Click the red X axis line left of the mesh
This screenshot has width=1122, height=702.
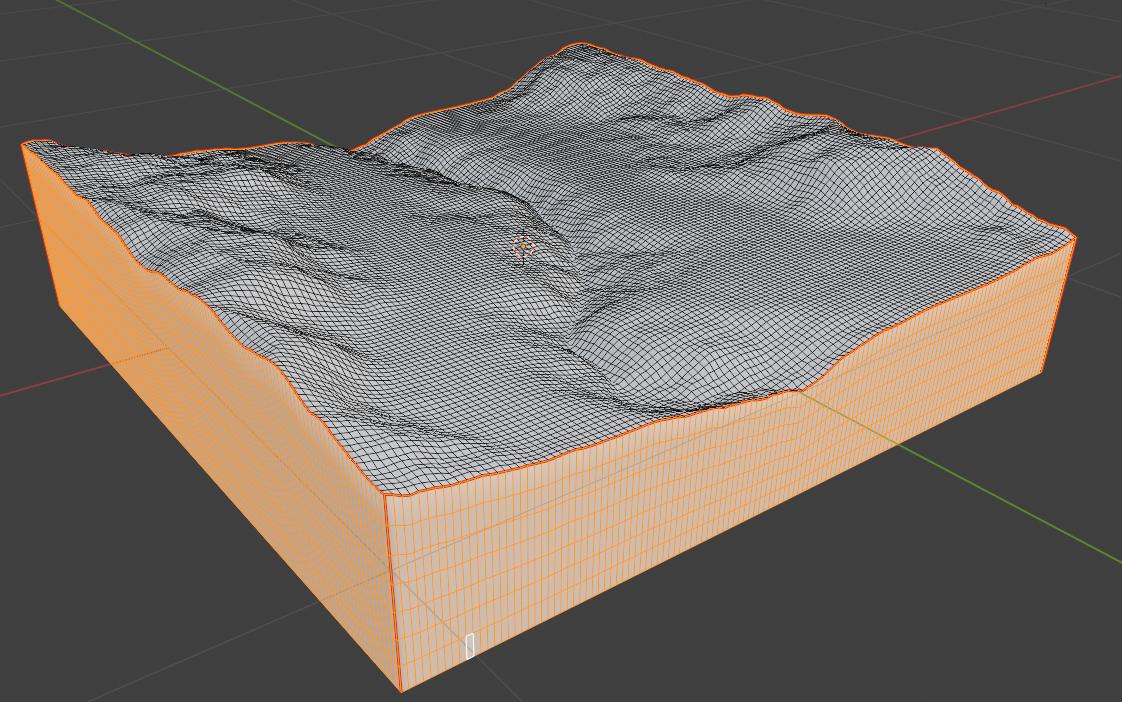[60, 380]
